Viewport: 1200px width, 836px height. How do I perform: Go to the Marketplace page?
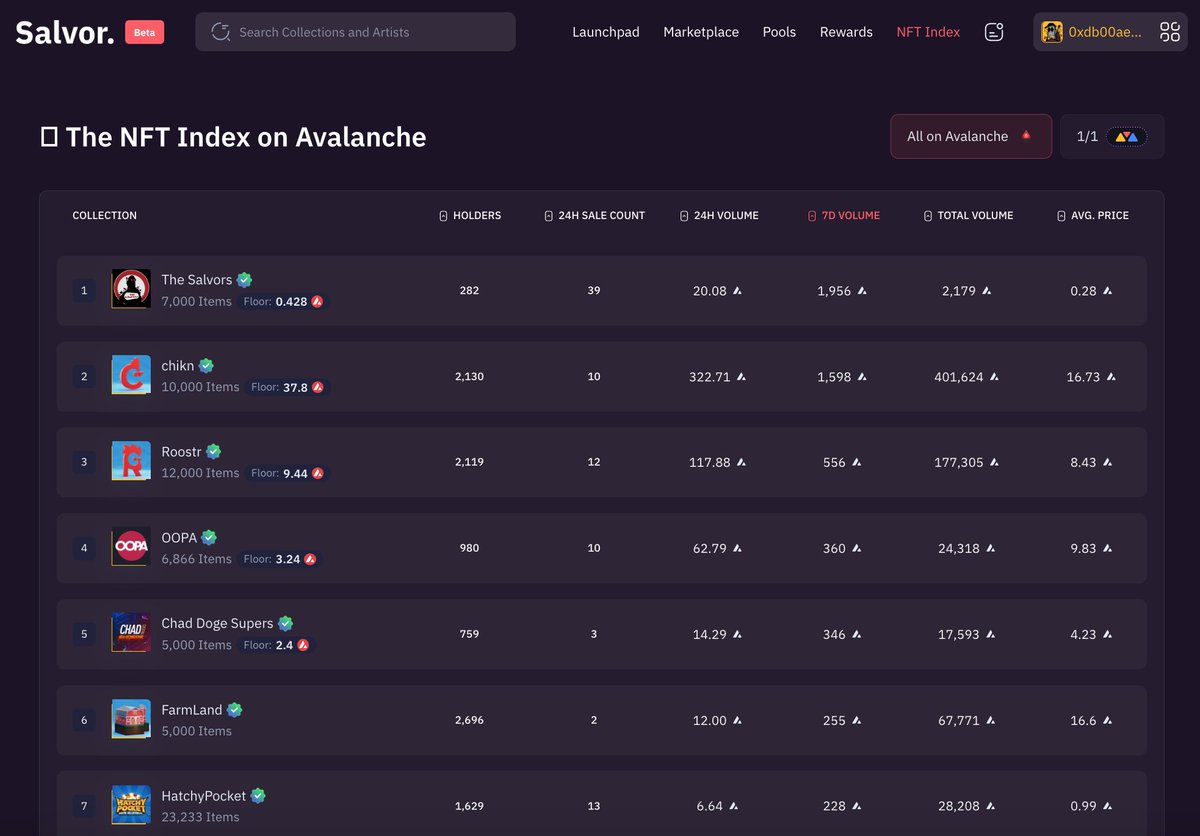pos(701,32)
